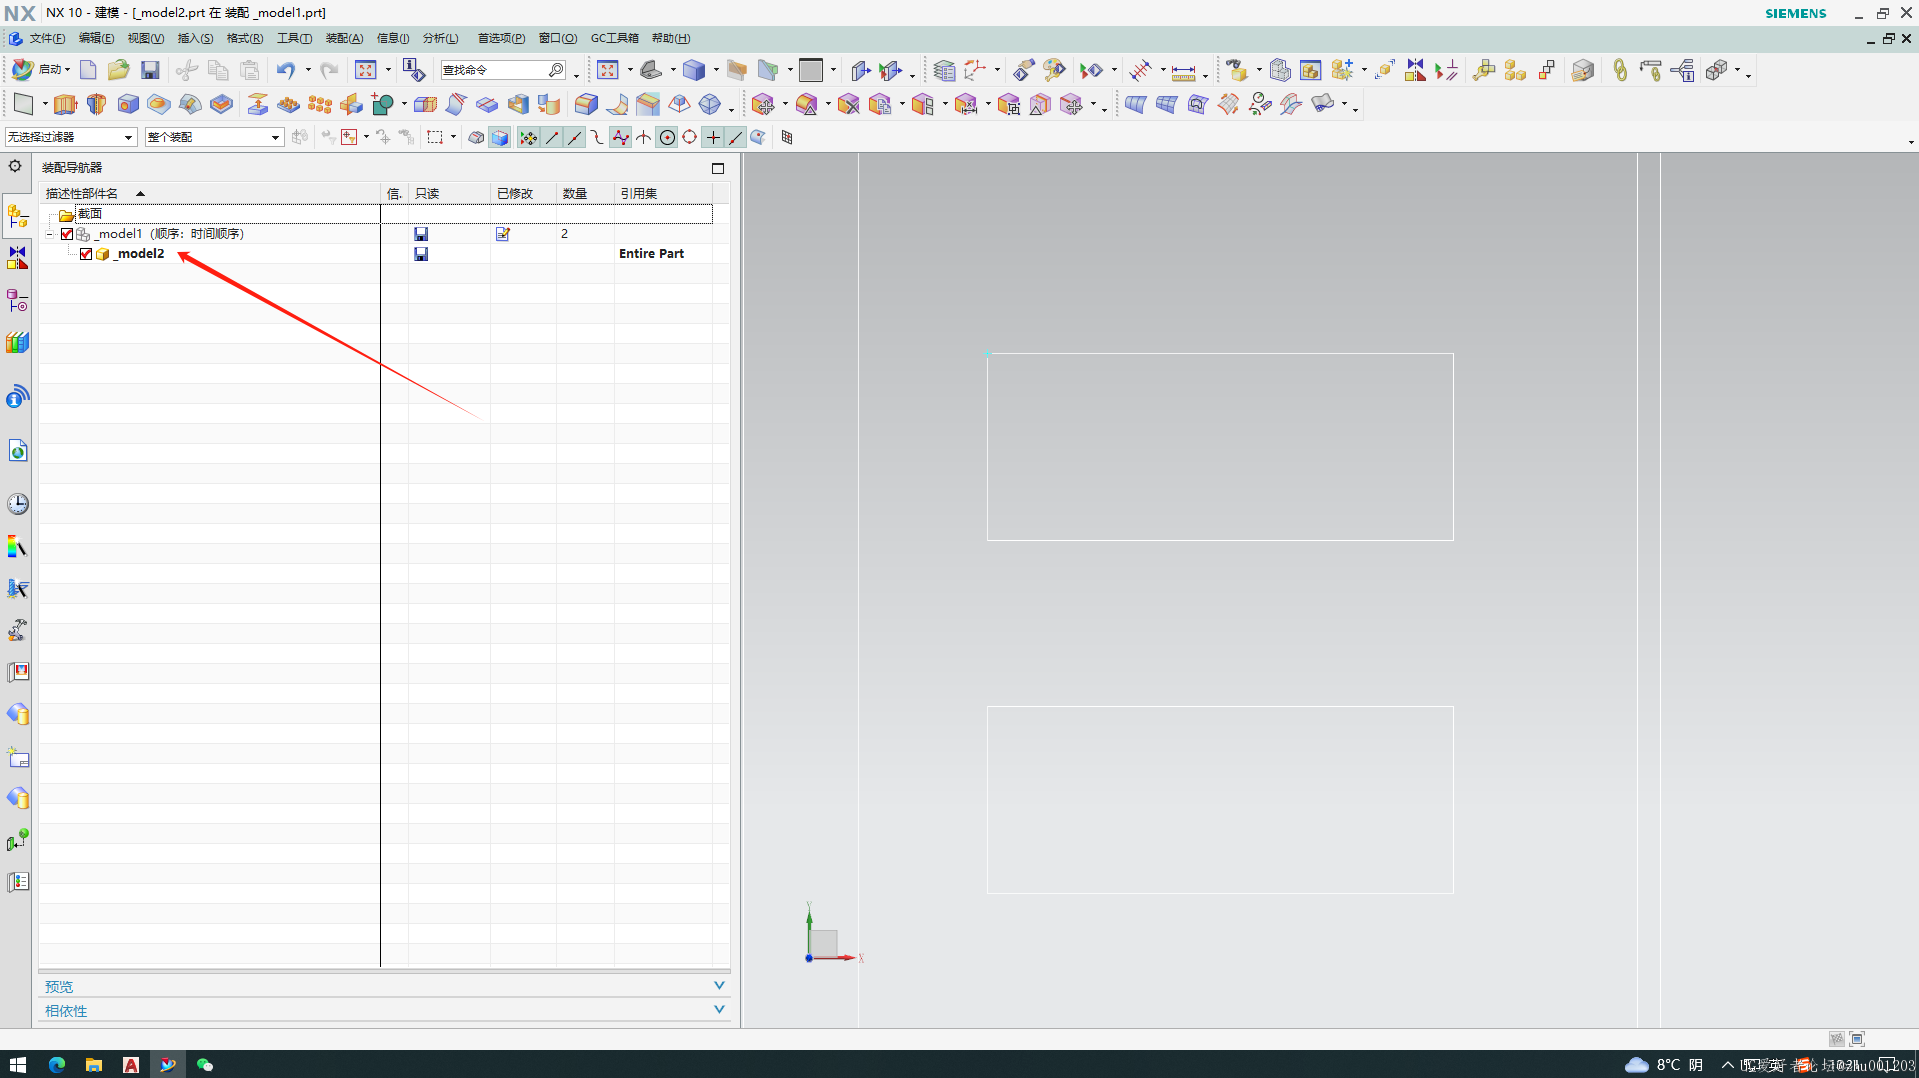Click the magnifier in the command finder
Screen dimensions: 1919x1078
click(x=556, y=70)
